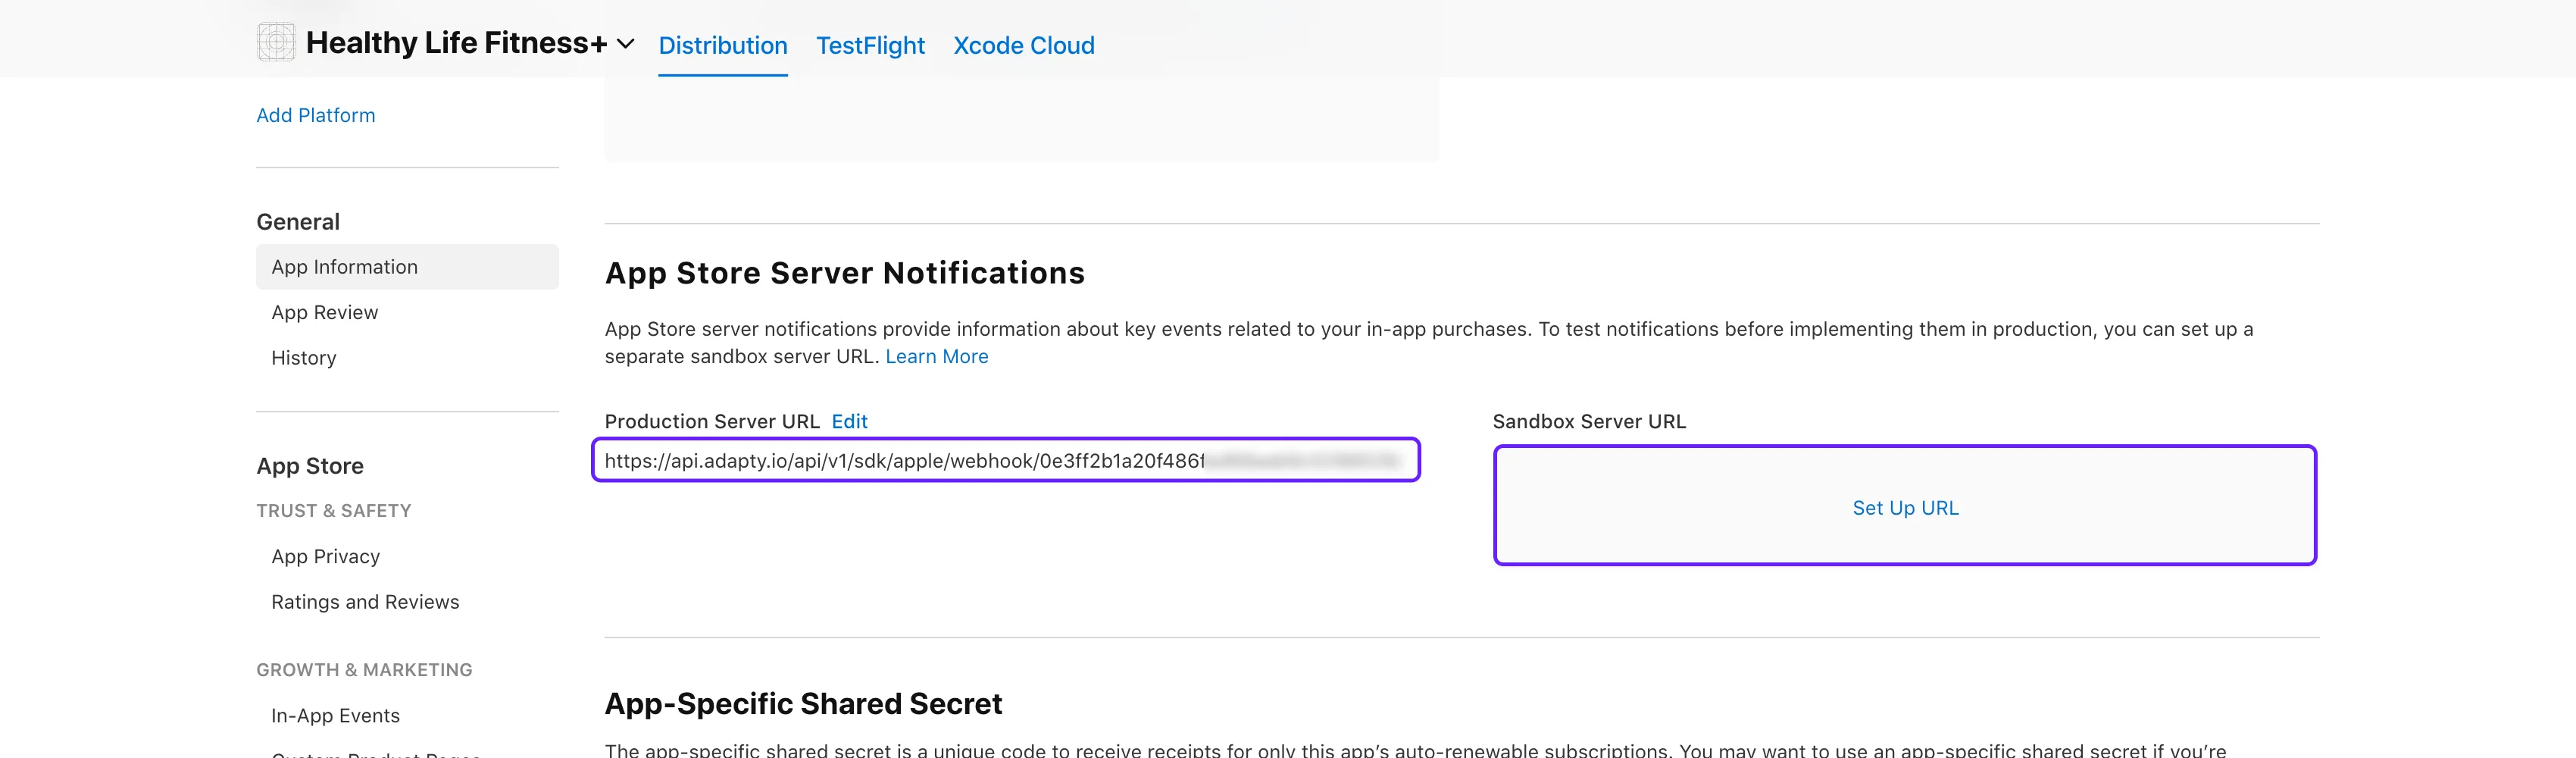Click the Production Server URL webhook field
Viewport: 2576px width, 758px height.
(1005, 461)
